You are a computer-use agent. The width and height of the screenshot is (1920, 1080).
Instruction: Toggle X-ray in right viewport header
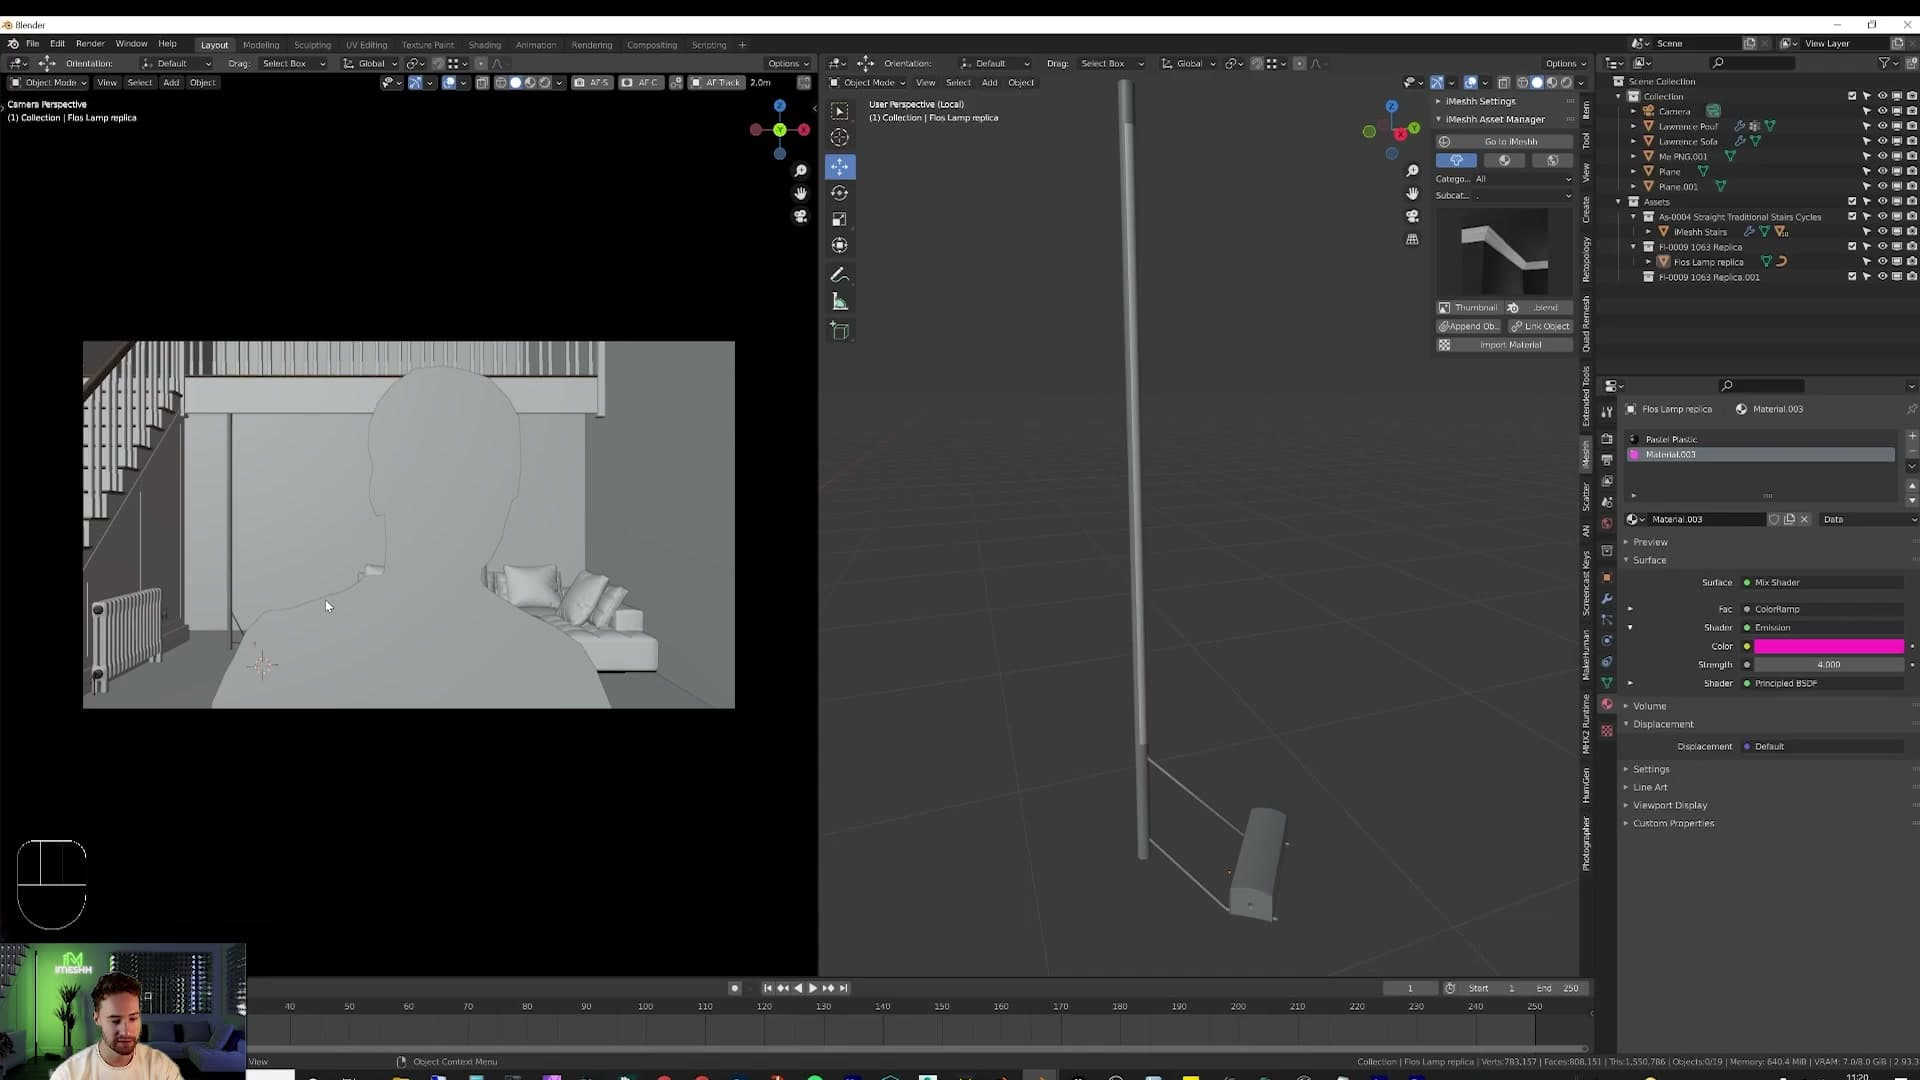pos(1504,83)
